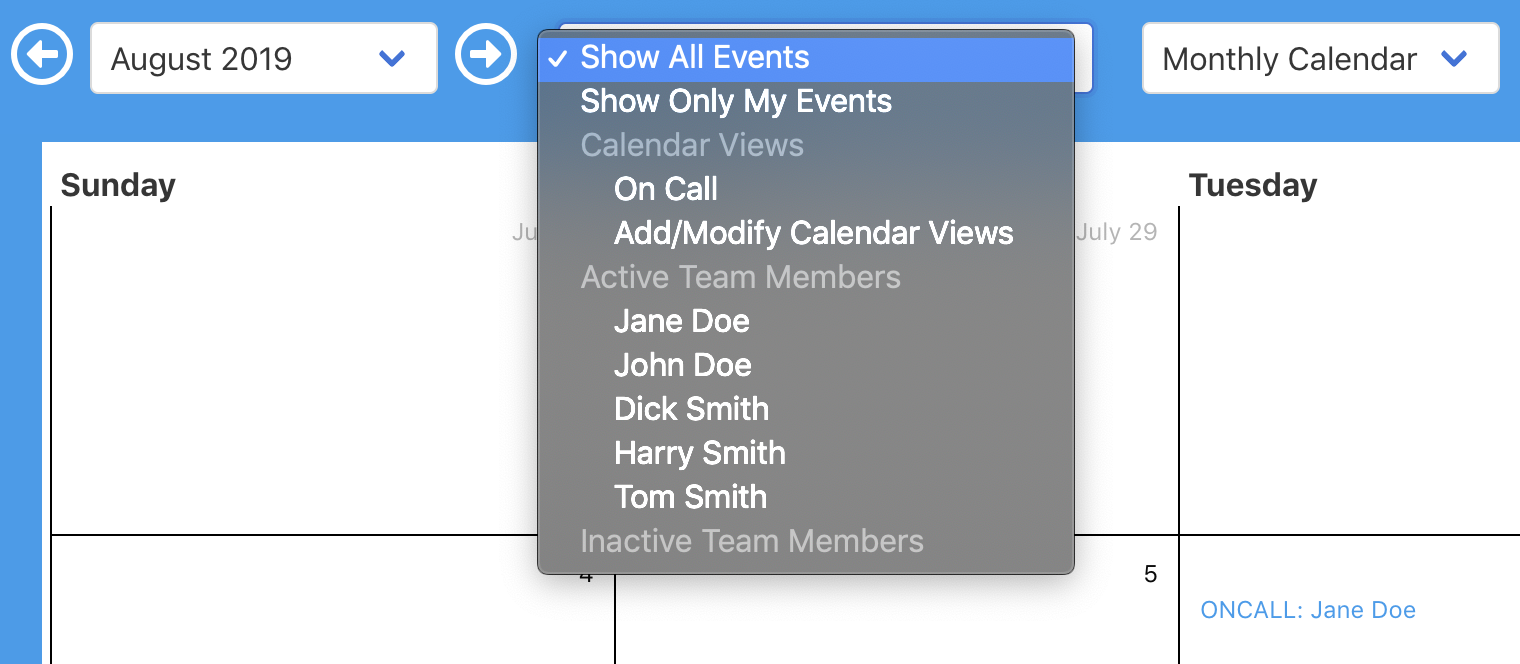Choose Show Only My Events

736,102
